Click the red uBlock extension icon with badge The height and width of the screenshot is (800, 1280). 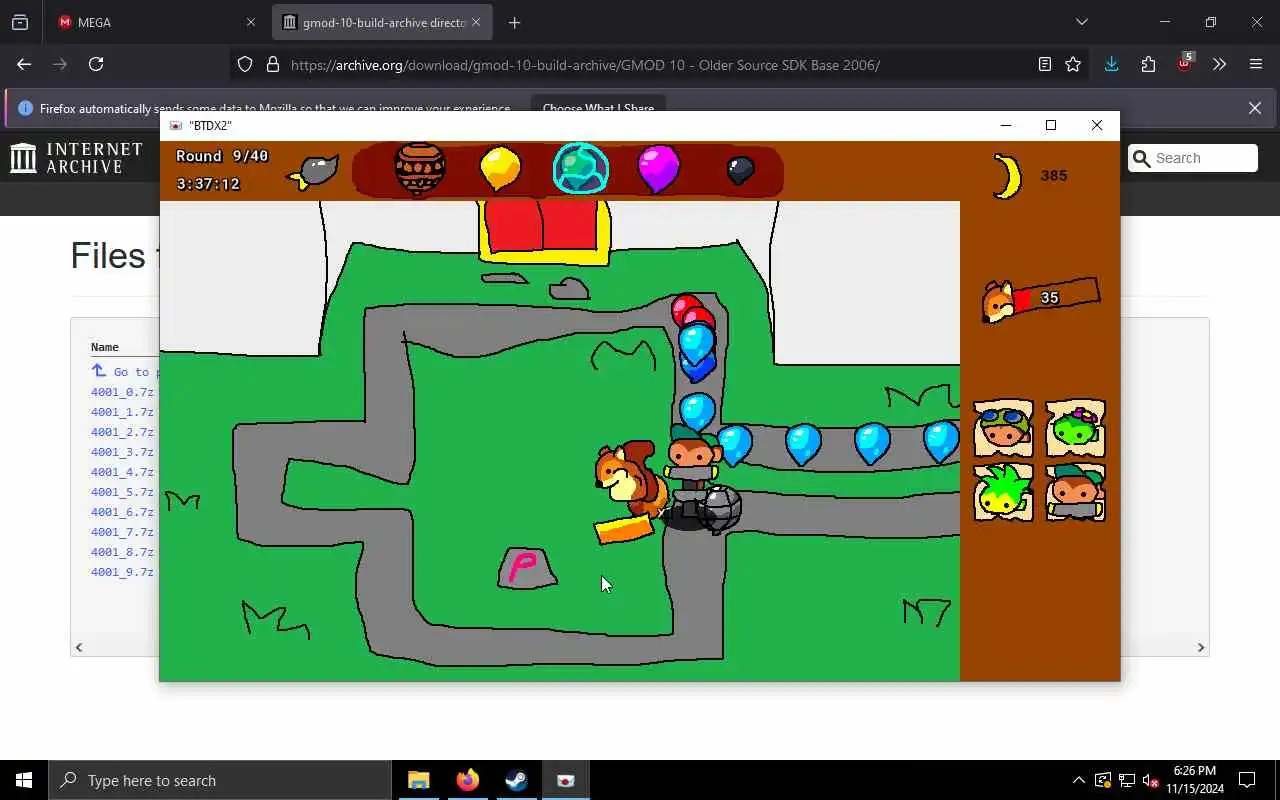(x=1185, y=62)
